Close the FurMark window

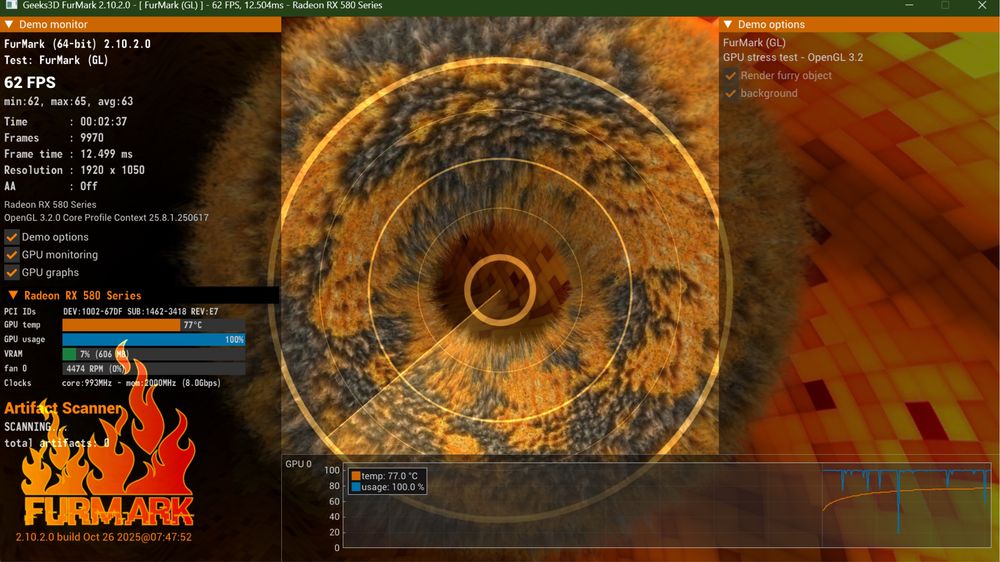pos(982,5)
